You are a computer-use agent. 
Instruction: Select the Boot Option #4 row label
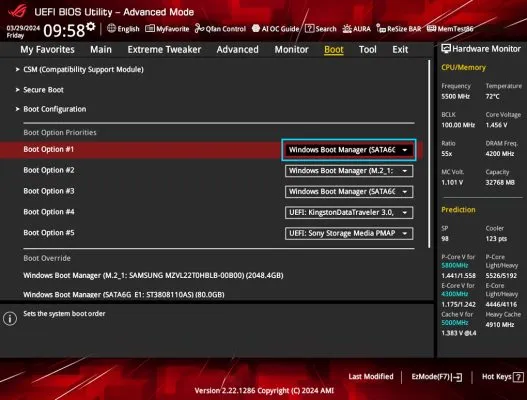49,212
